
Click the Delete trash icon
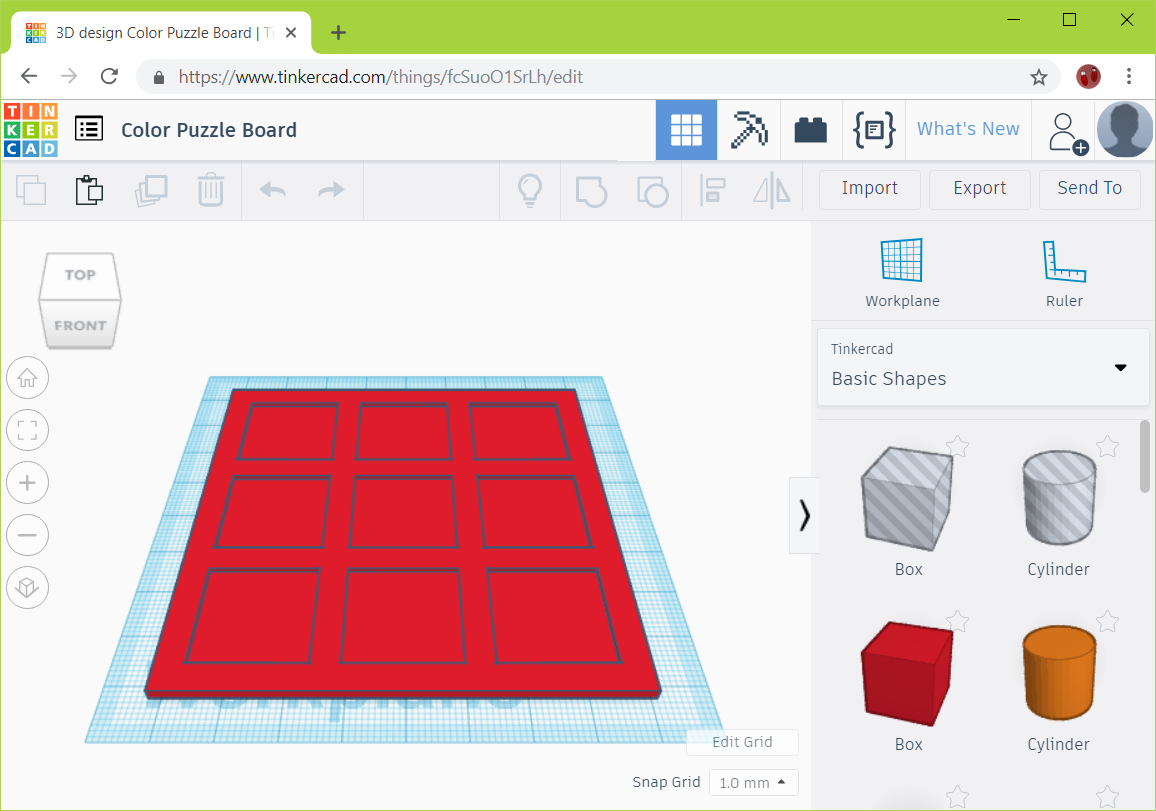pos(210,189)
